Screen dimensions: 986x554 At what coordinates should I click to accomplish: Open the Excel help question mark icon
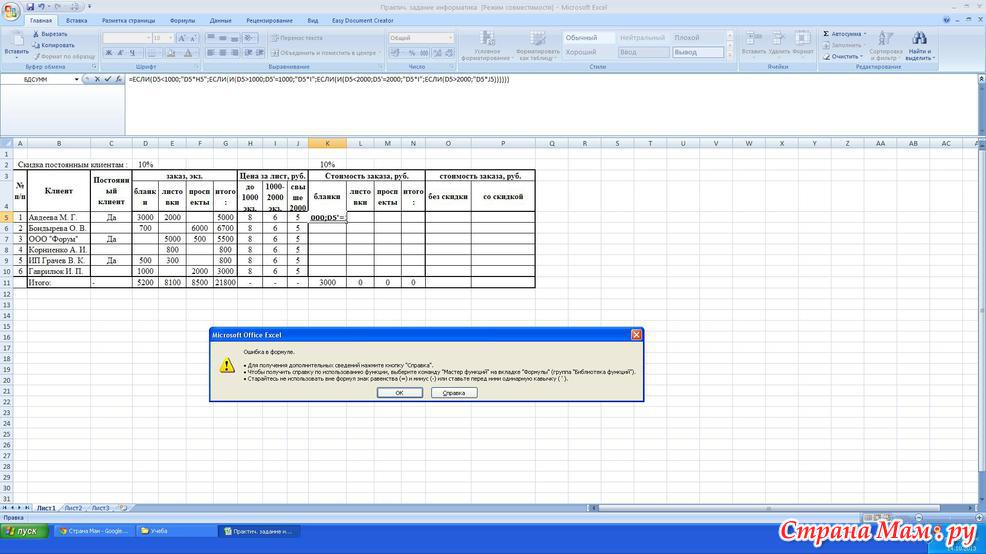tap(947, 20)
